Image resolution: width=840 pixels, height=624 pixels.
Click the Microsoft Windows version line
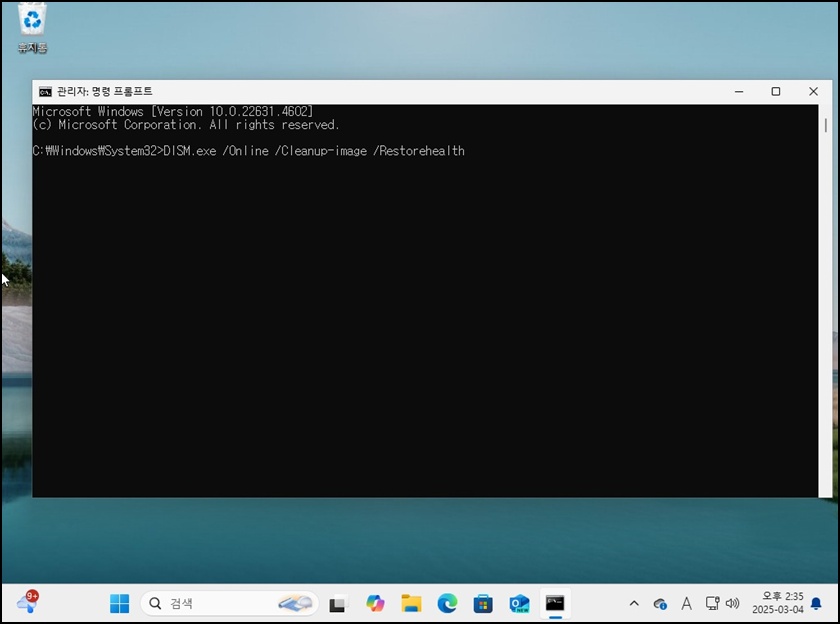172,111
